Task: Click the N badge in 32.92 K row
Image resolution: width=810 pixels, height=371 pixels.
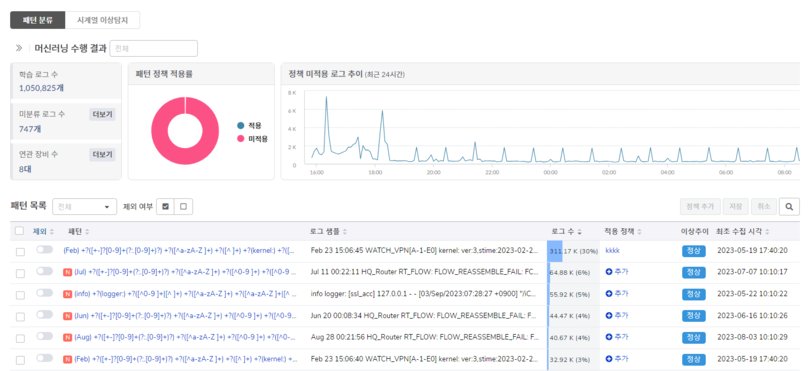Action: [67, 359]
